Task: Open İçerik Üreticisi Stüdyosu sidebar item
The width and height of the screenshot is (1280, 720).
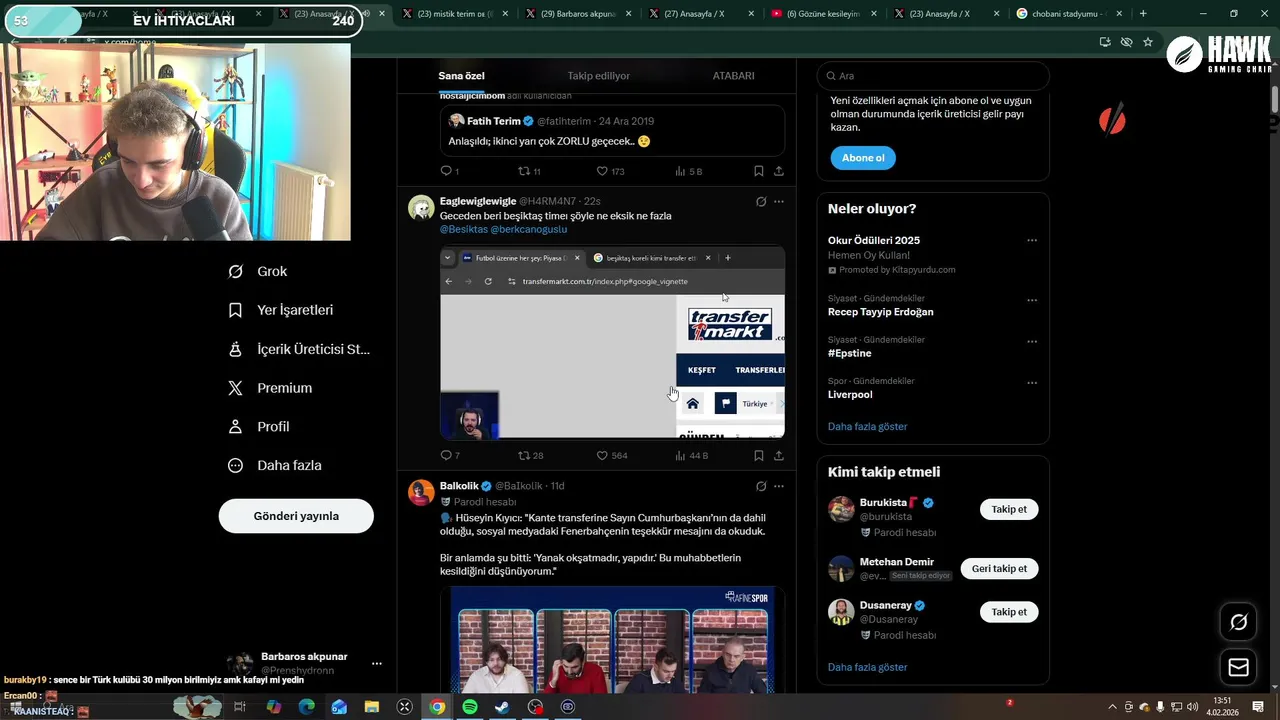Action: click(299, 349)
